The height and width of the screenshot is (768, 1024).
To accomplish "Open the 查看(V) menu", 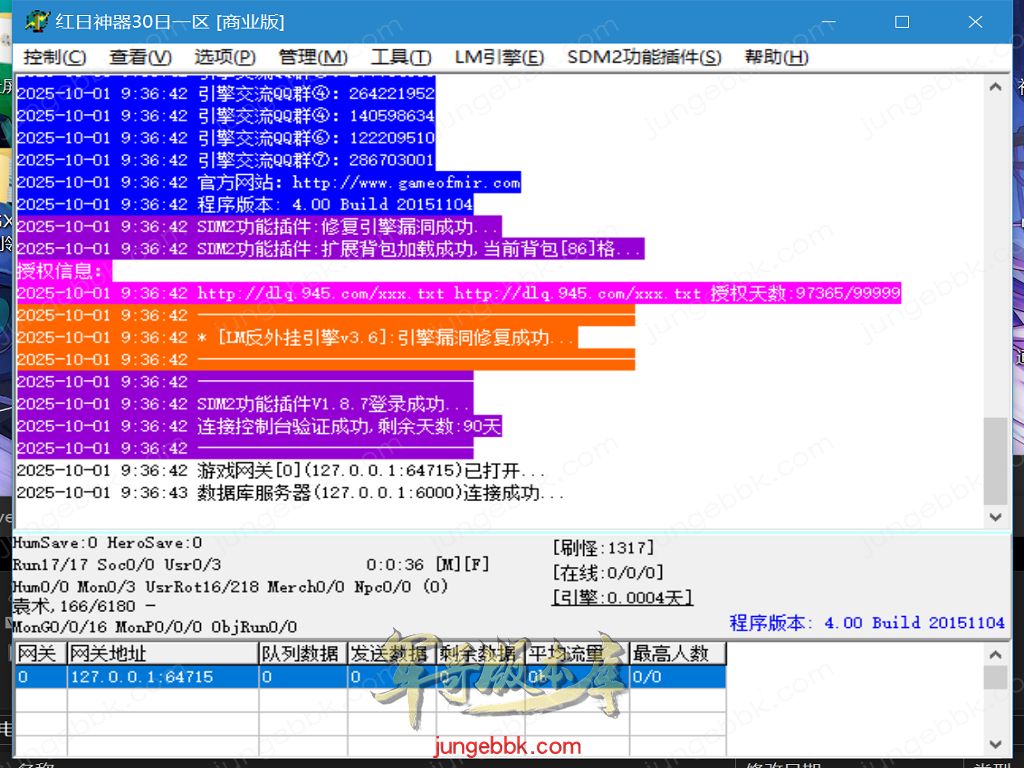I will pos(140,57).
